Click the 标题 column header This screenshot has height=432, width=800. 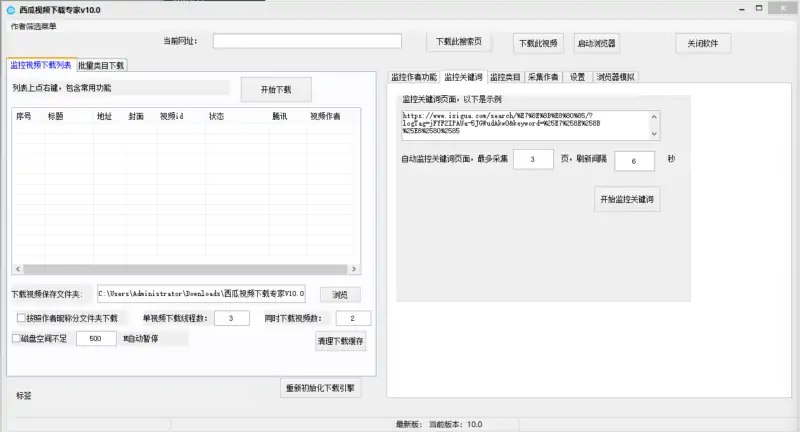(69, 116)
